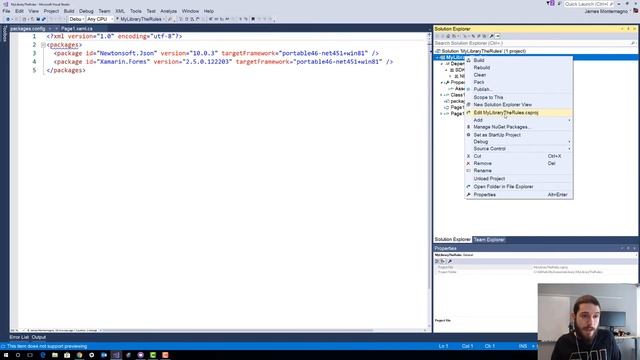Click the Quick Launch search box

[589, 4]
